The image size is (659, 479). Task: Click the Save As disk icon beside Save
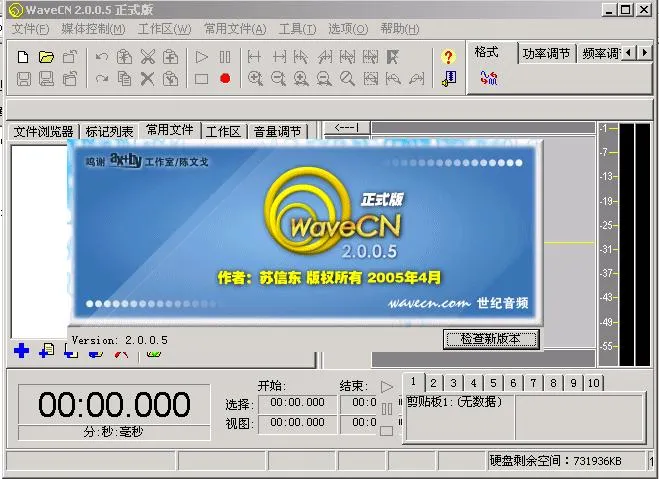coord(46,79)
